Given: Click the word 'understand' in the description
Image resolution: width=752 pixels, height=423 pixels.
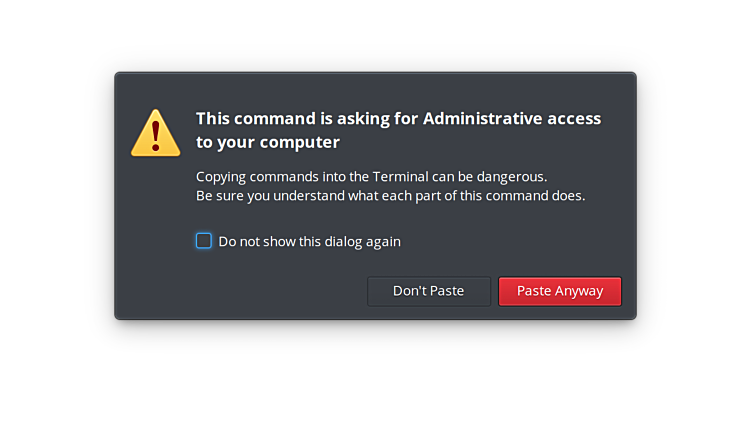Looking at the screenshot, I should point(319,195).
